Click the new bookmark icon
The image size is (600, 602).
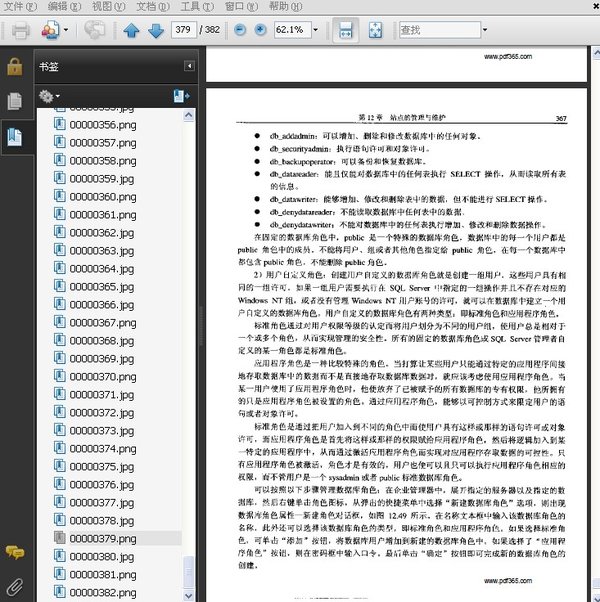pyautogui.click(x=181, y=96)
